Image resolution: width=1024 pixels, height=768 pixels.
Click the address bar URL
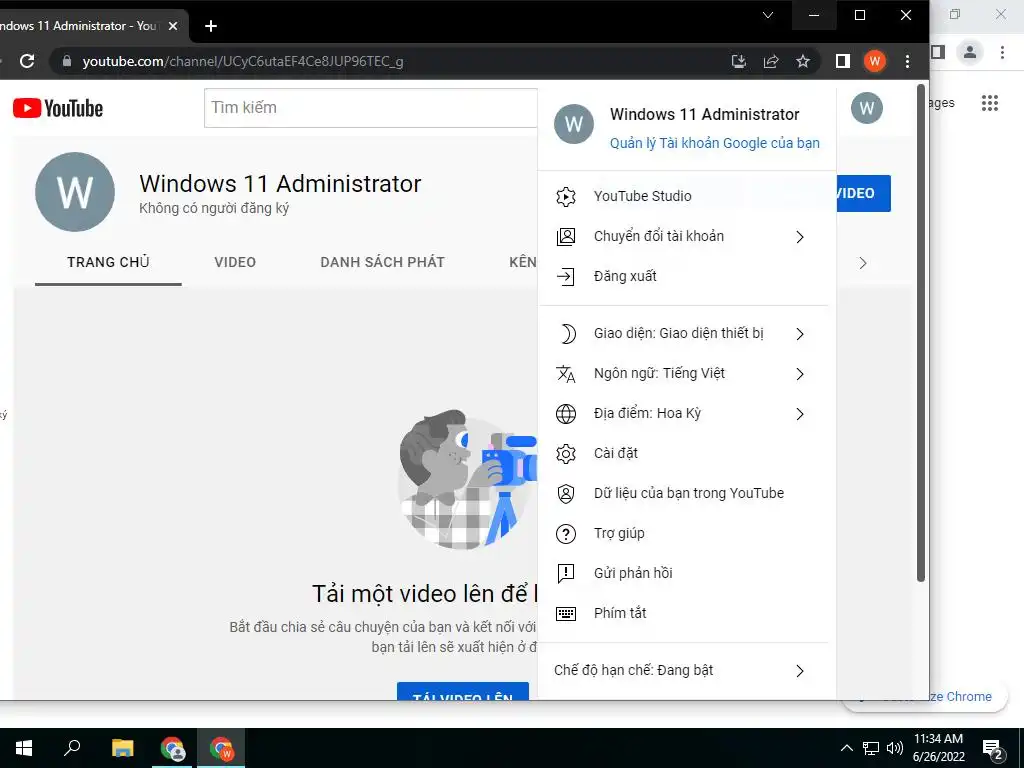(243, 61)
